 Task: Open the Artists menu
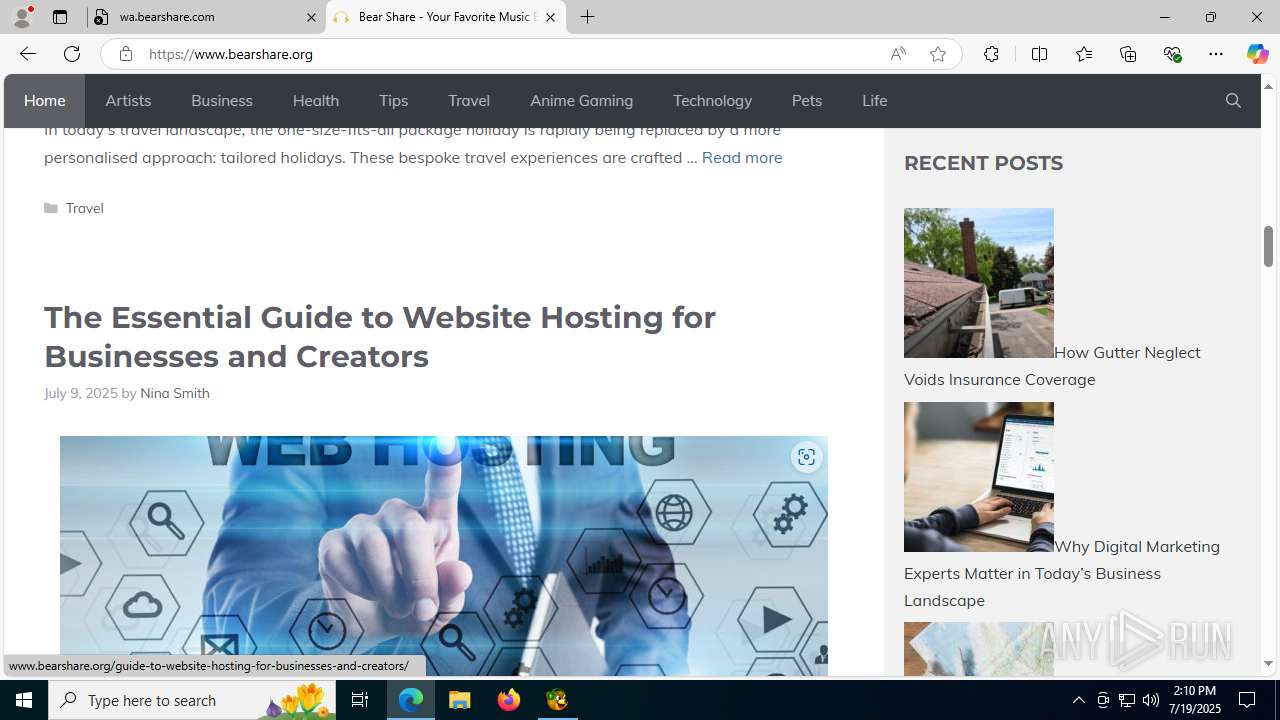coord(128,101)
